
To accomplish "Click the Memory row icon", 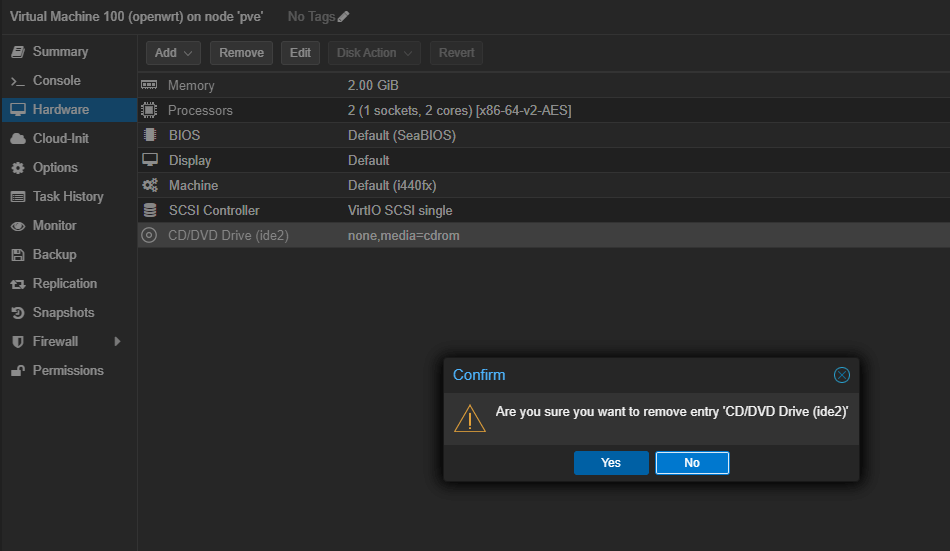I will point(150,86).
